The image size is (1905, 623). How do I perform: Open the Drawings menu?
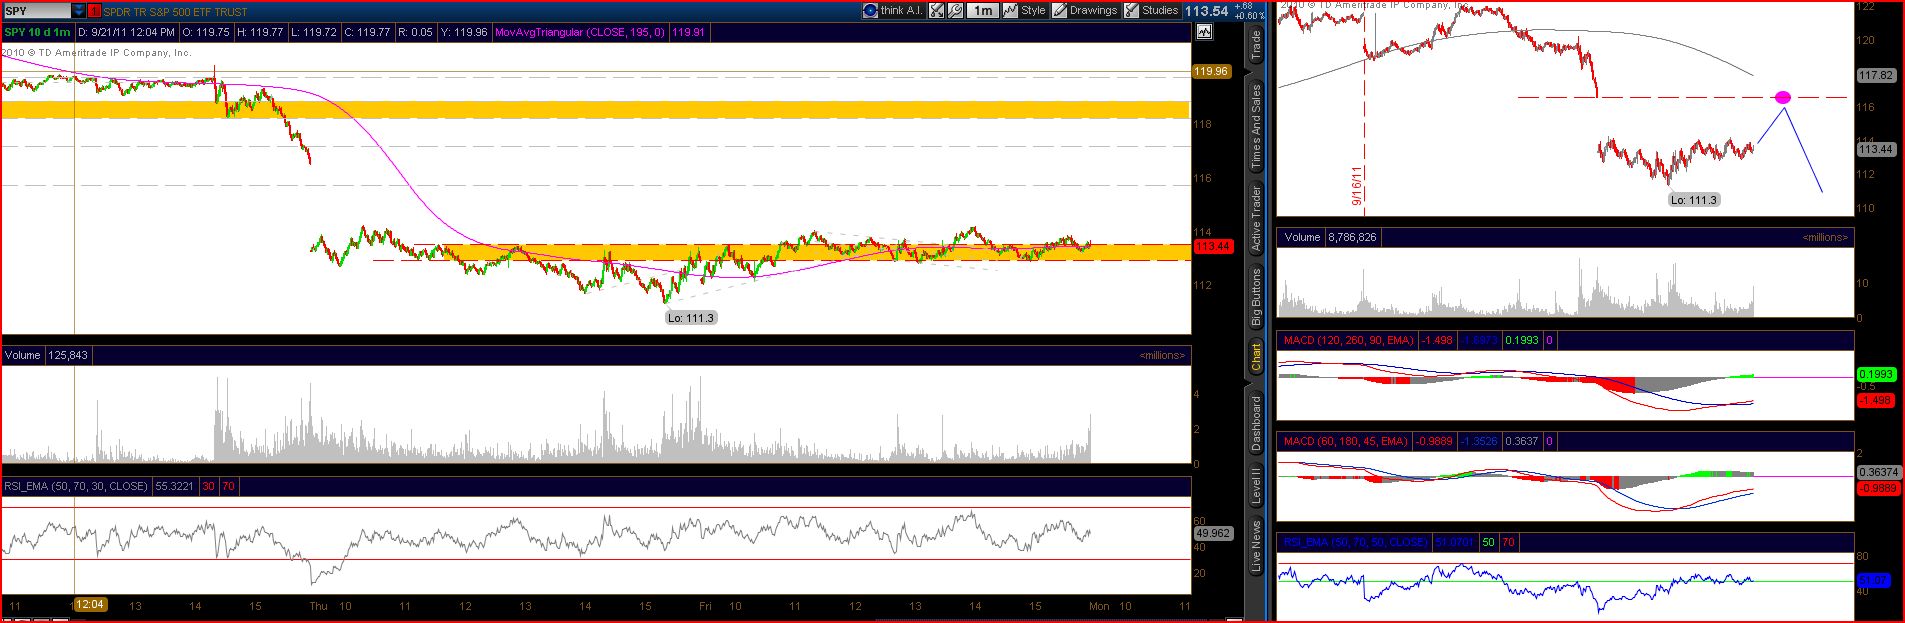[x=1084, y=10]
